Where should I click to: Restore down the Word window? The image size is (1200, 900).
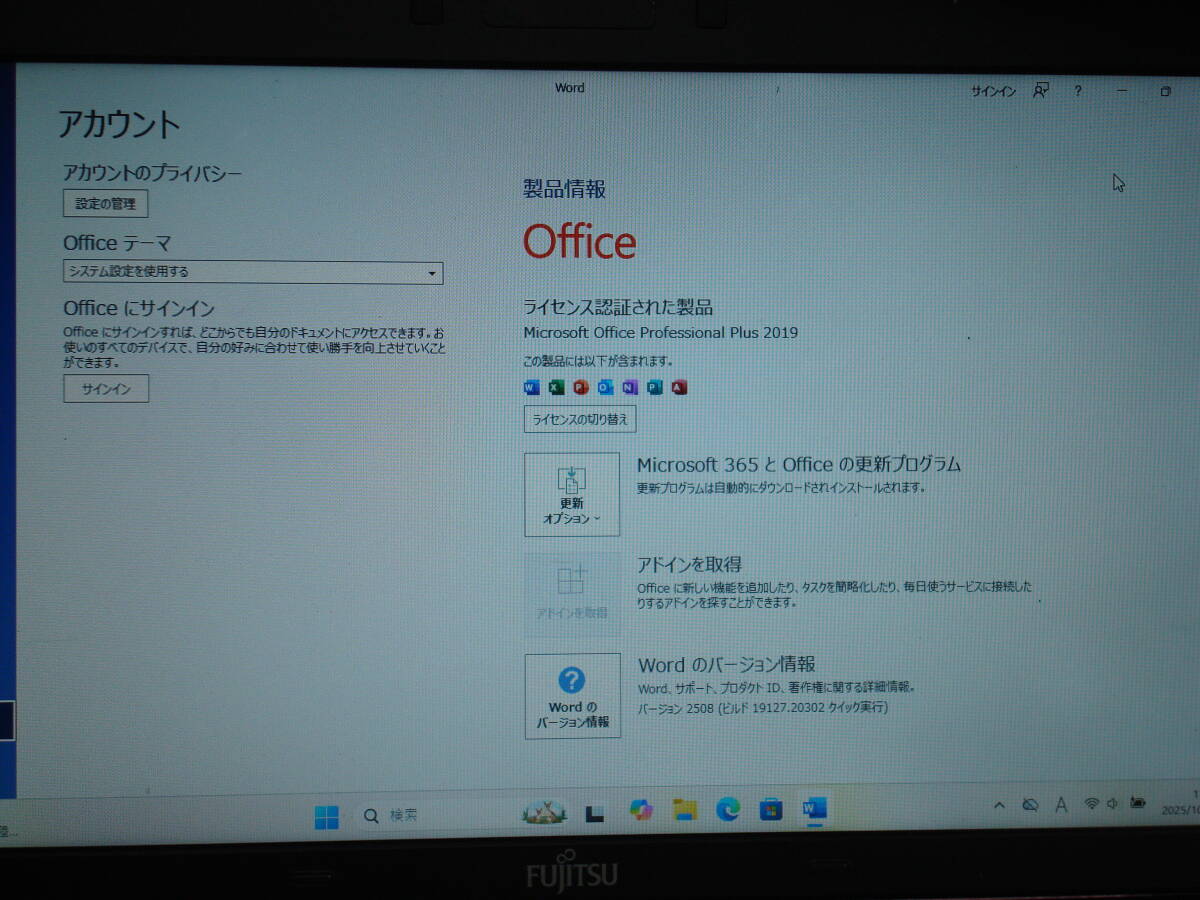coord(1165,91)
